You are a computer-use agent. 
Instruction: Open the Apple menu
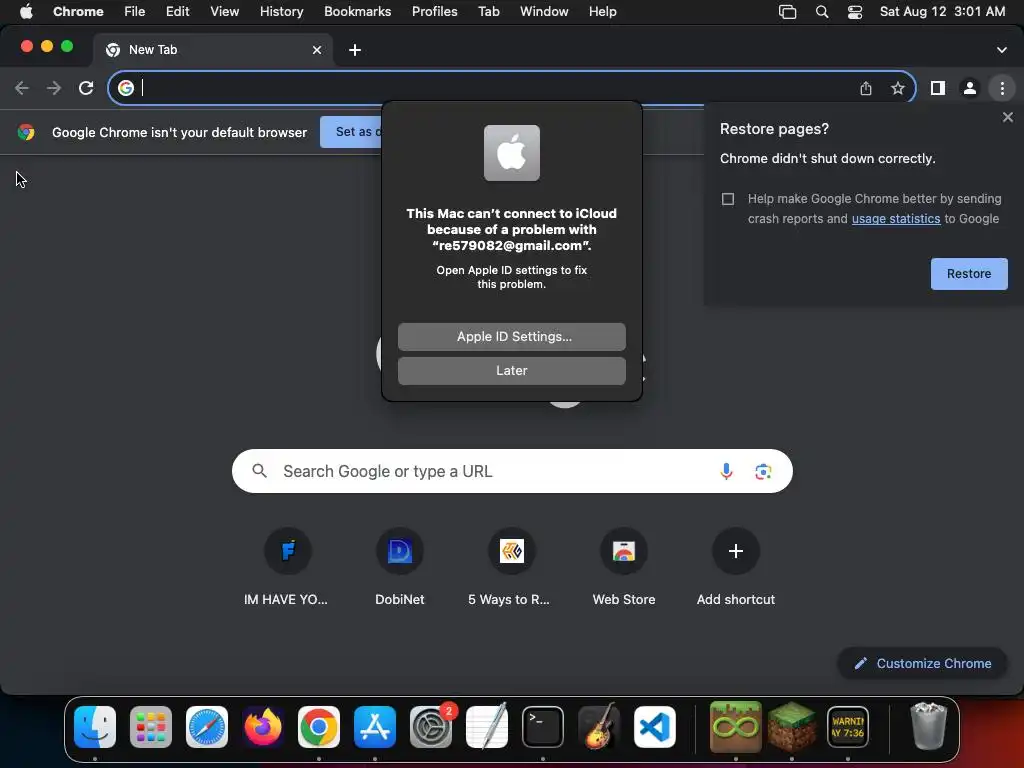click(x=26, y=12)
